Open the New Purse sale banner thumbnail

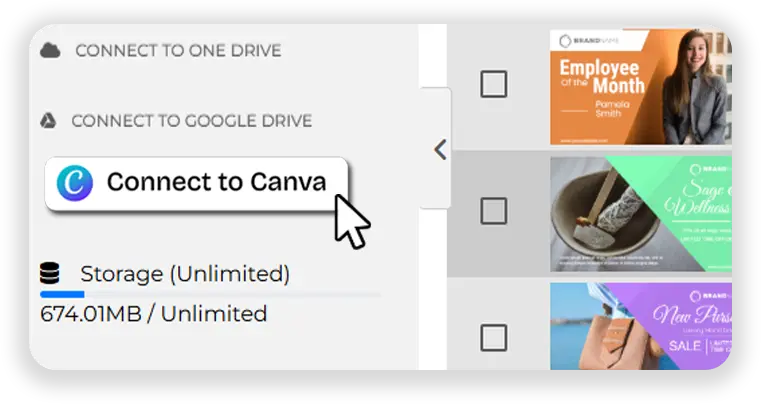641,326
